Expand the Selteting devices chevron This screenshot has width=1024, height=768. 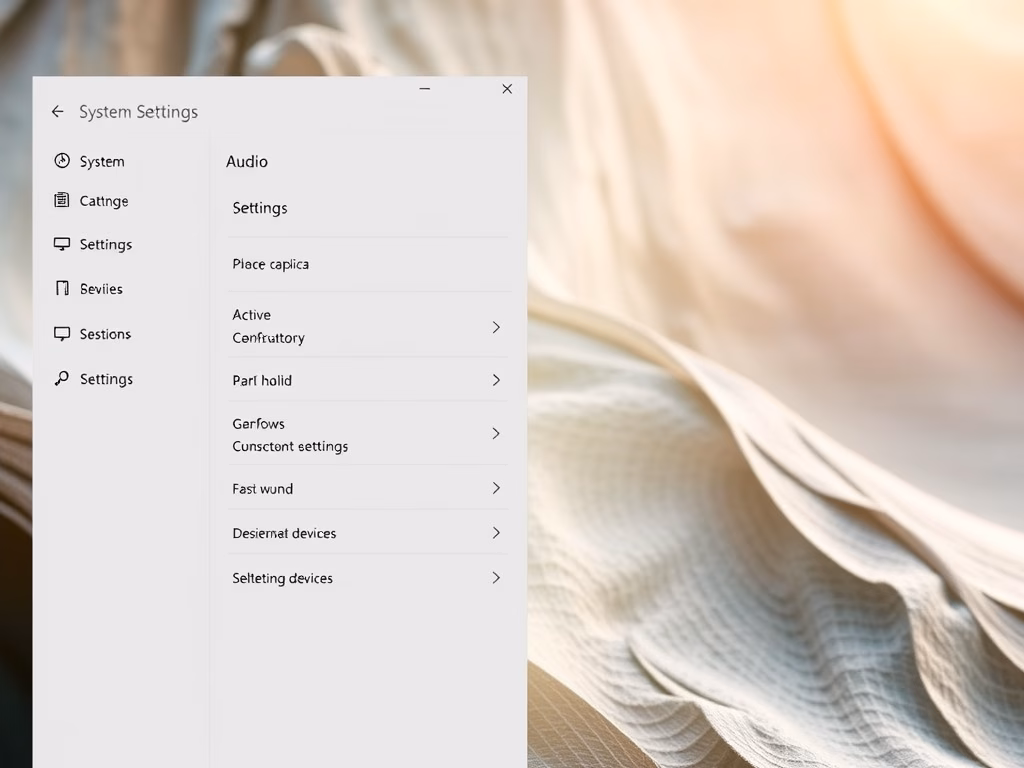[496, 578]
